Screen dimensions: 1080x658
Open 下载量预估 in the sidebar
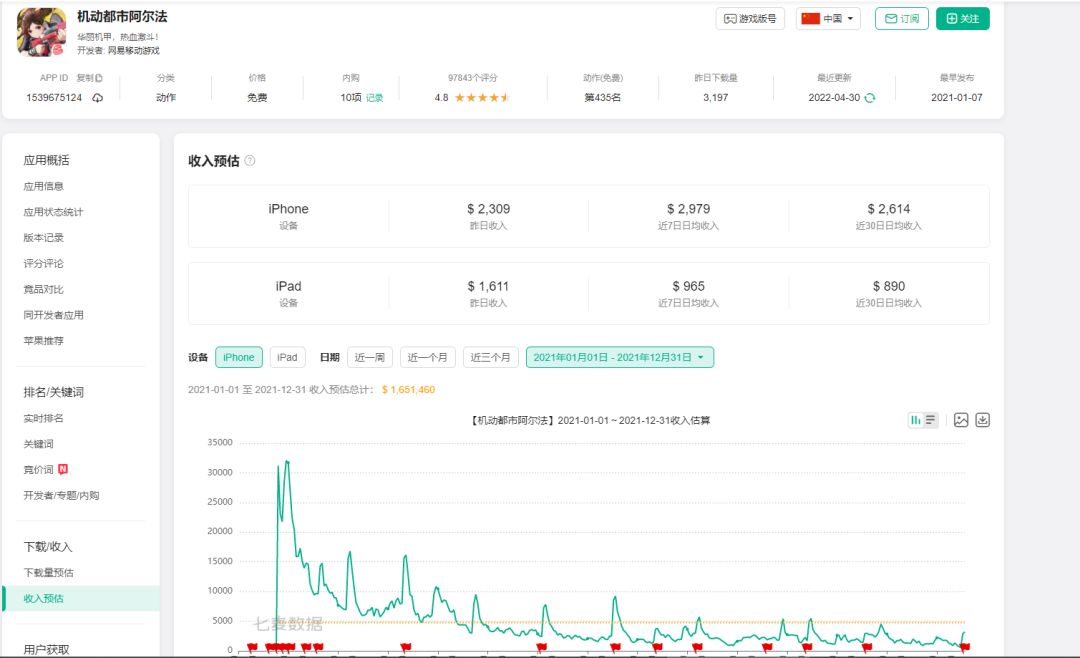[x=48, y=573]
